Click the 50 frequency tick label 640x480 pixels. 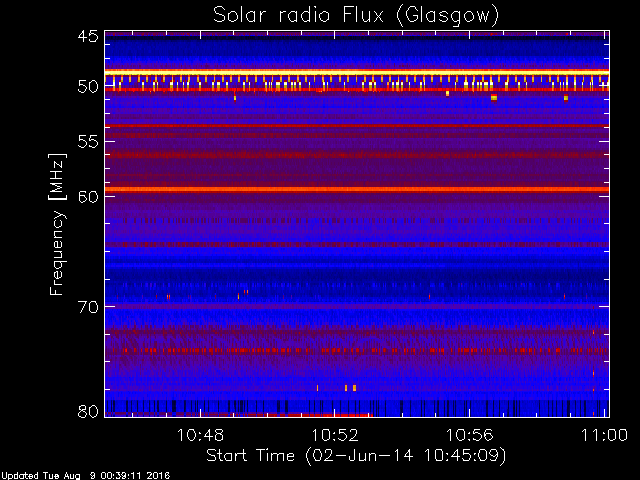pos(88,87)
